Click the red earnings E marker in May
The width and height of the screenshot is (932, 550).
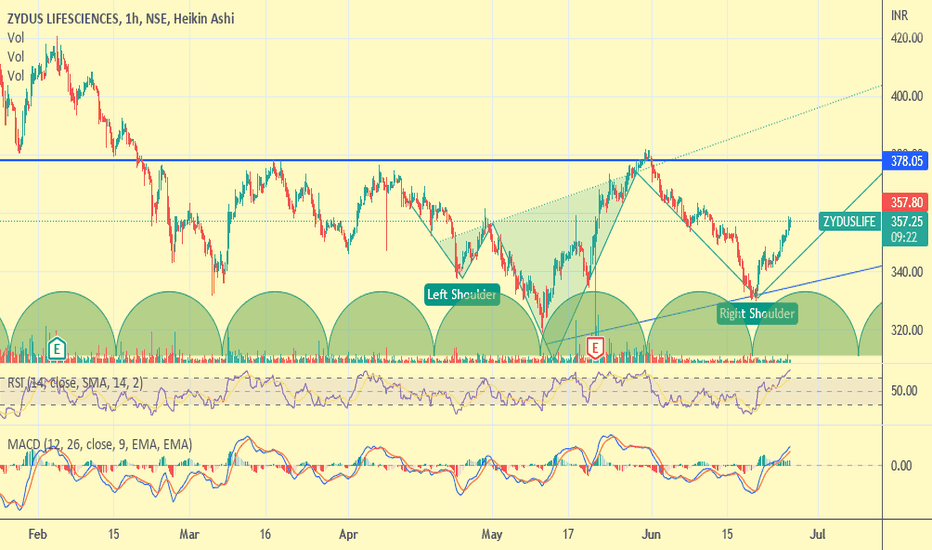coord(596,347)
